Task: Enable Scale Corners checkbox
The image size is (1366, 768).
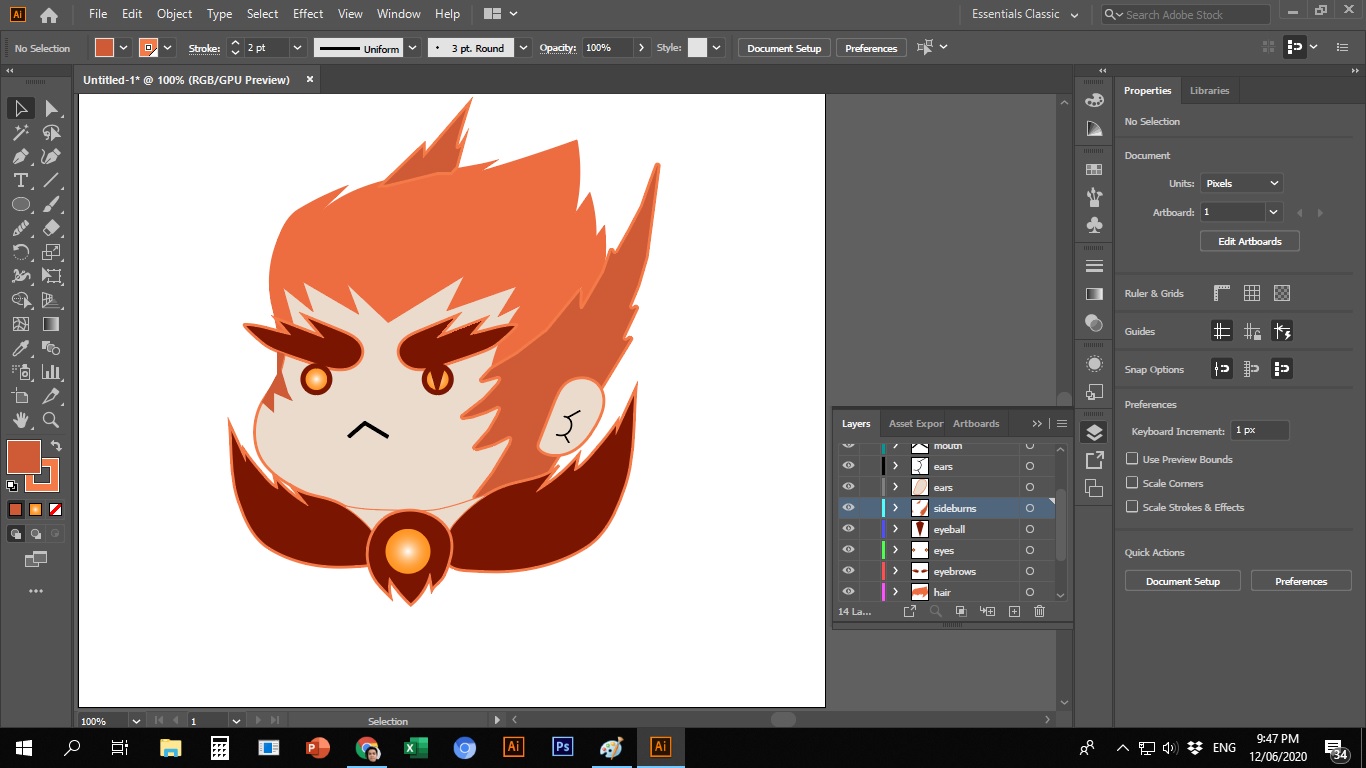Action: [x=1132, y=483]
